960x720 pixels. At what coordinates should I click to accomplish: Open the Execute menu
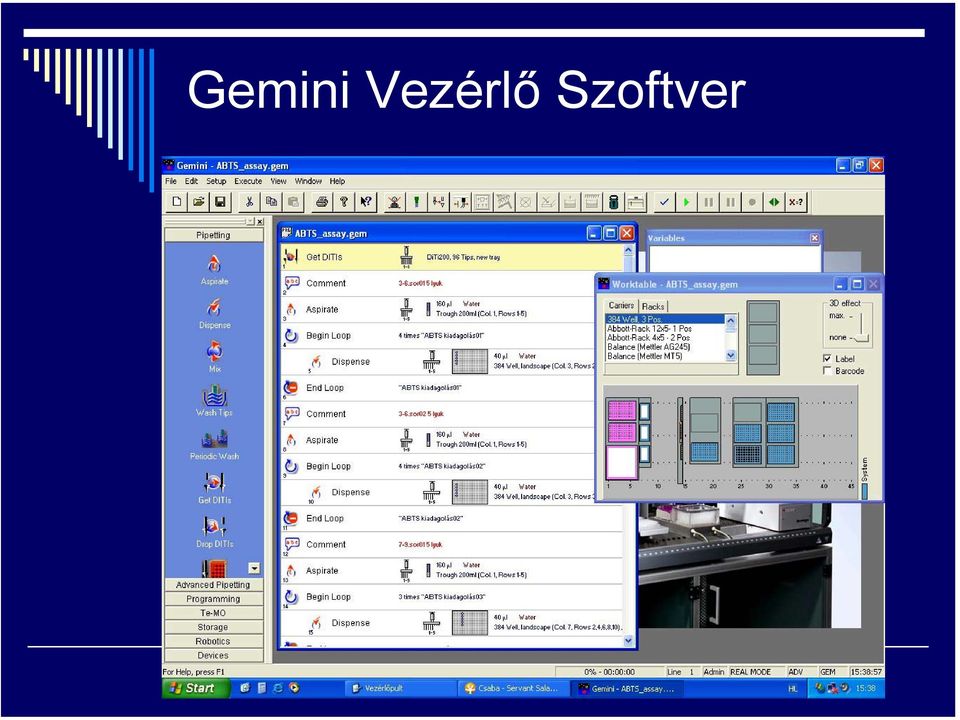[248, 181]
